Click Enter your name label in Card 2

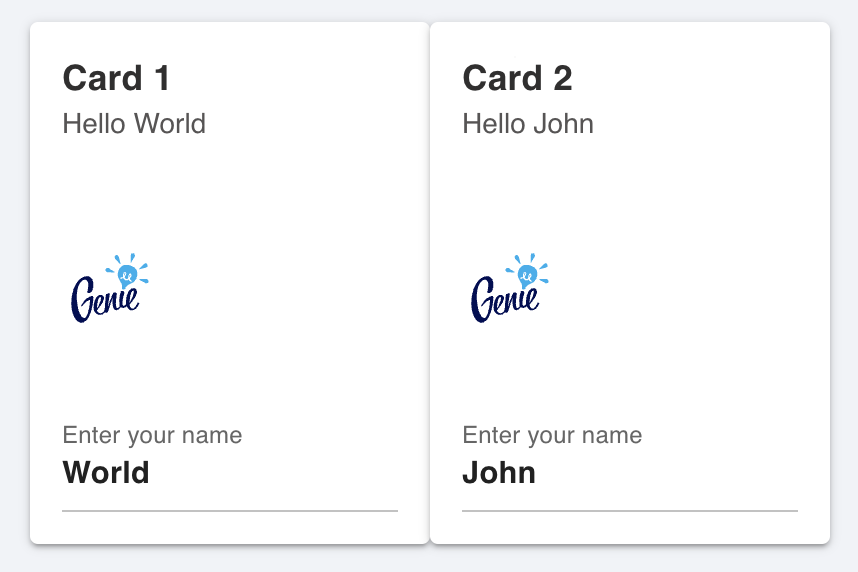click(x=552, y=436)
